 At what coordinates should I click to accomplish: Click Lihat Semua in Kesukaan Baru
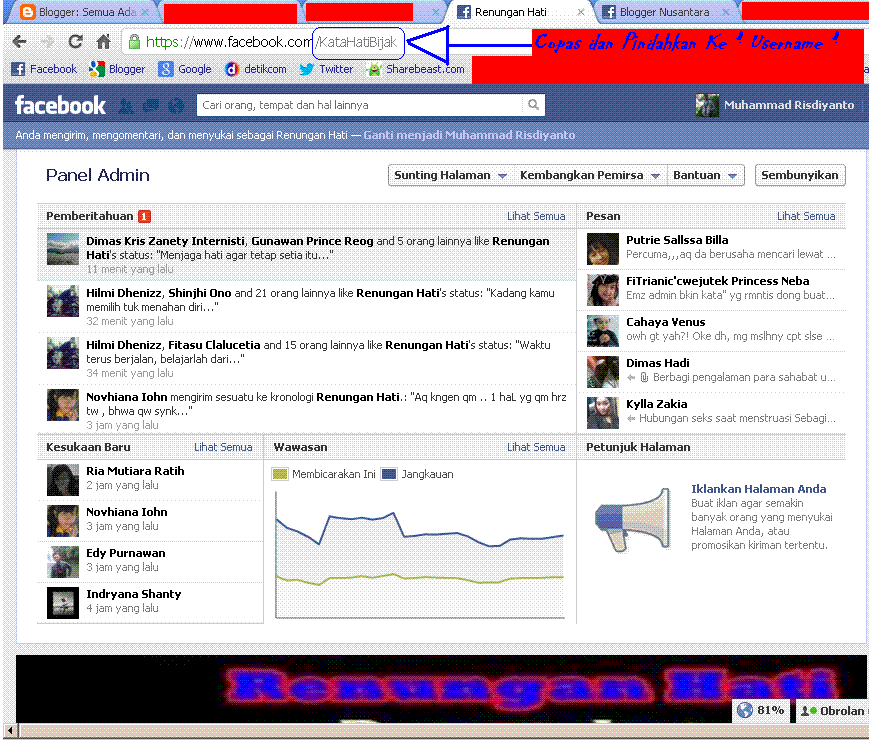coord(223,448)
